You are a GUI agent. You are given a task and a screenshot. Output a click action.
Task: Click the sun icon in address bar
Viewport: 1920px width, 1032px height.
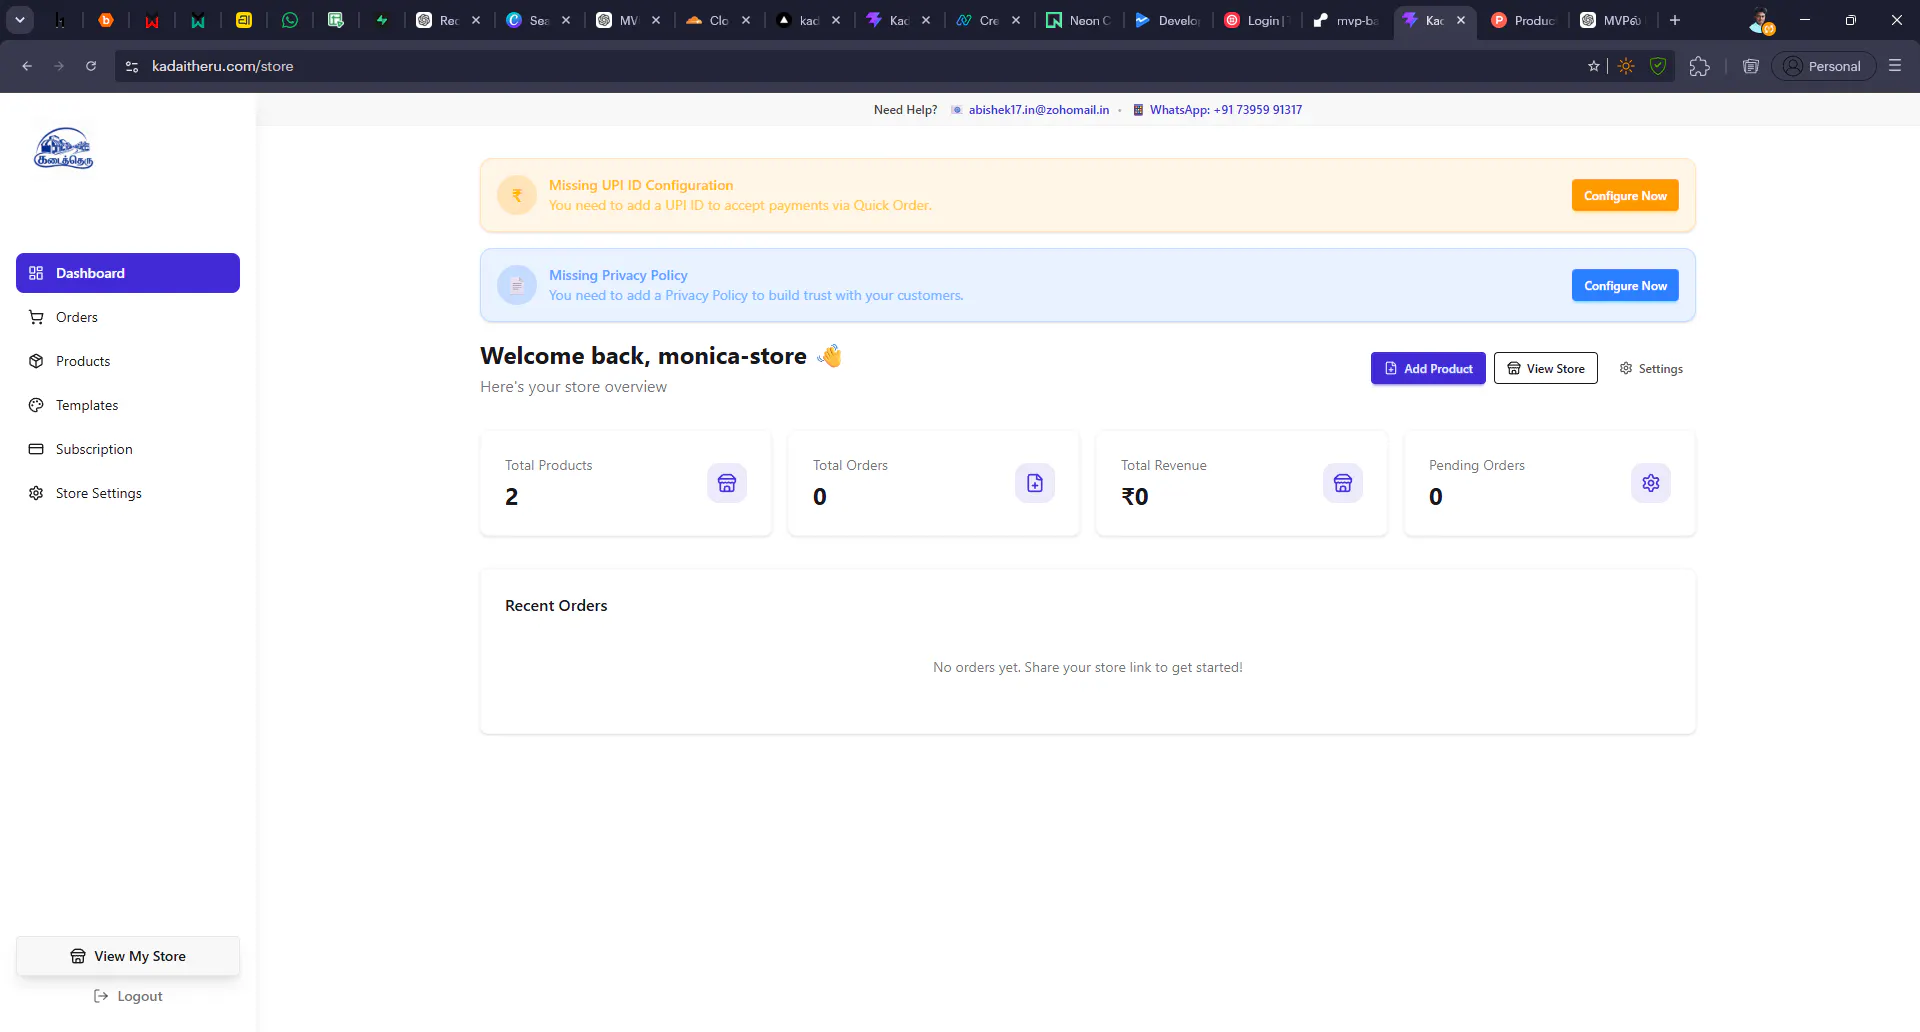pyautogui.click(x=1626, y=66)
